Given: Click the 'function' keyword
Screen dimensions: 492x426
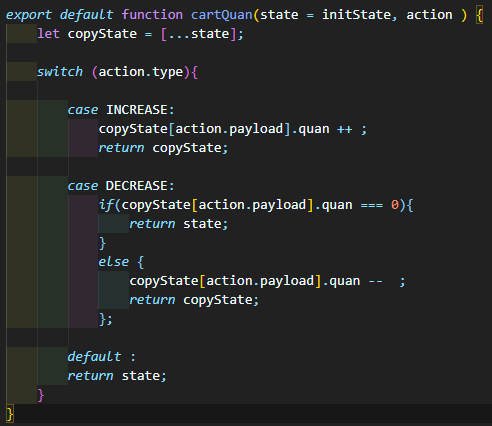Looking at the screenshot, I should pos(152,15).
